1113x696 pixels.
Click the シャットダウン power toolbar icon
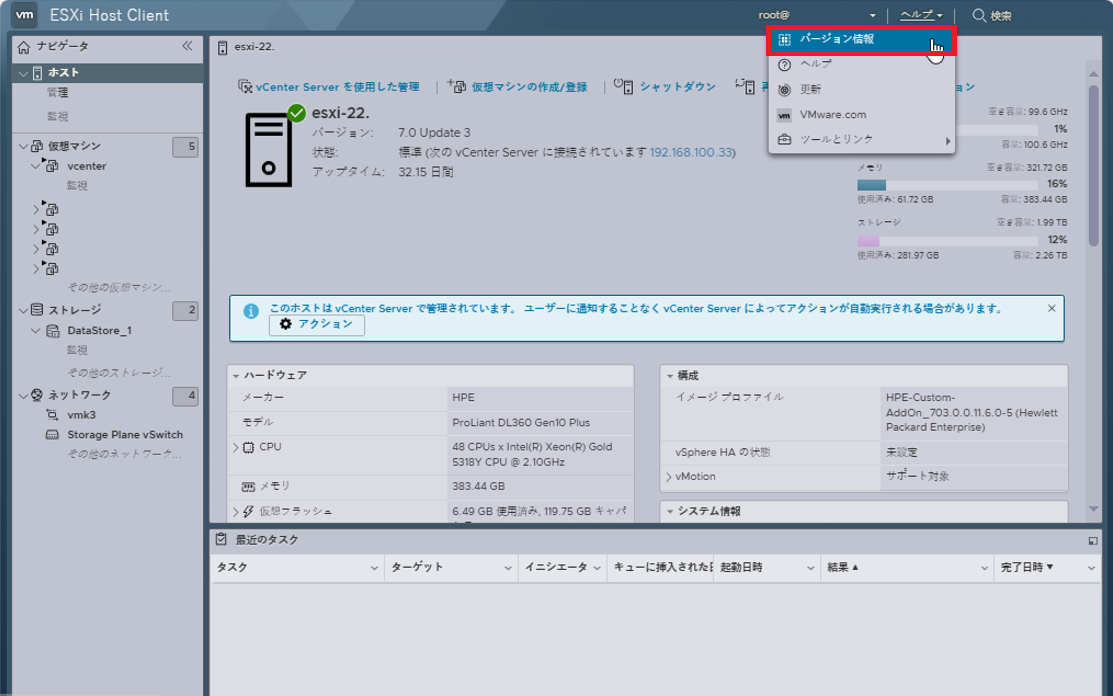(x=623, y=87)
